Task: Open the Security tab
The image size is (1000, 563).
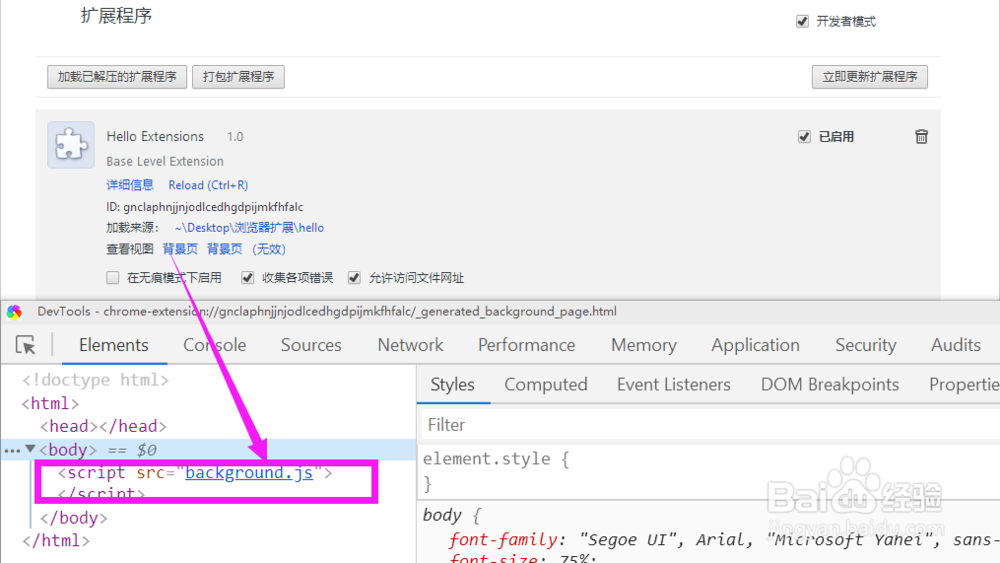Action: coord(865,345)
